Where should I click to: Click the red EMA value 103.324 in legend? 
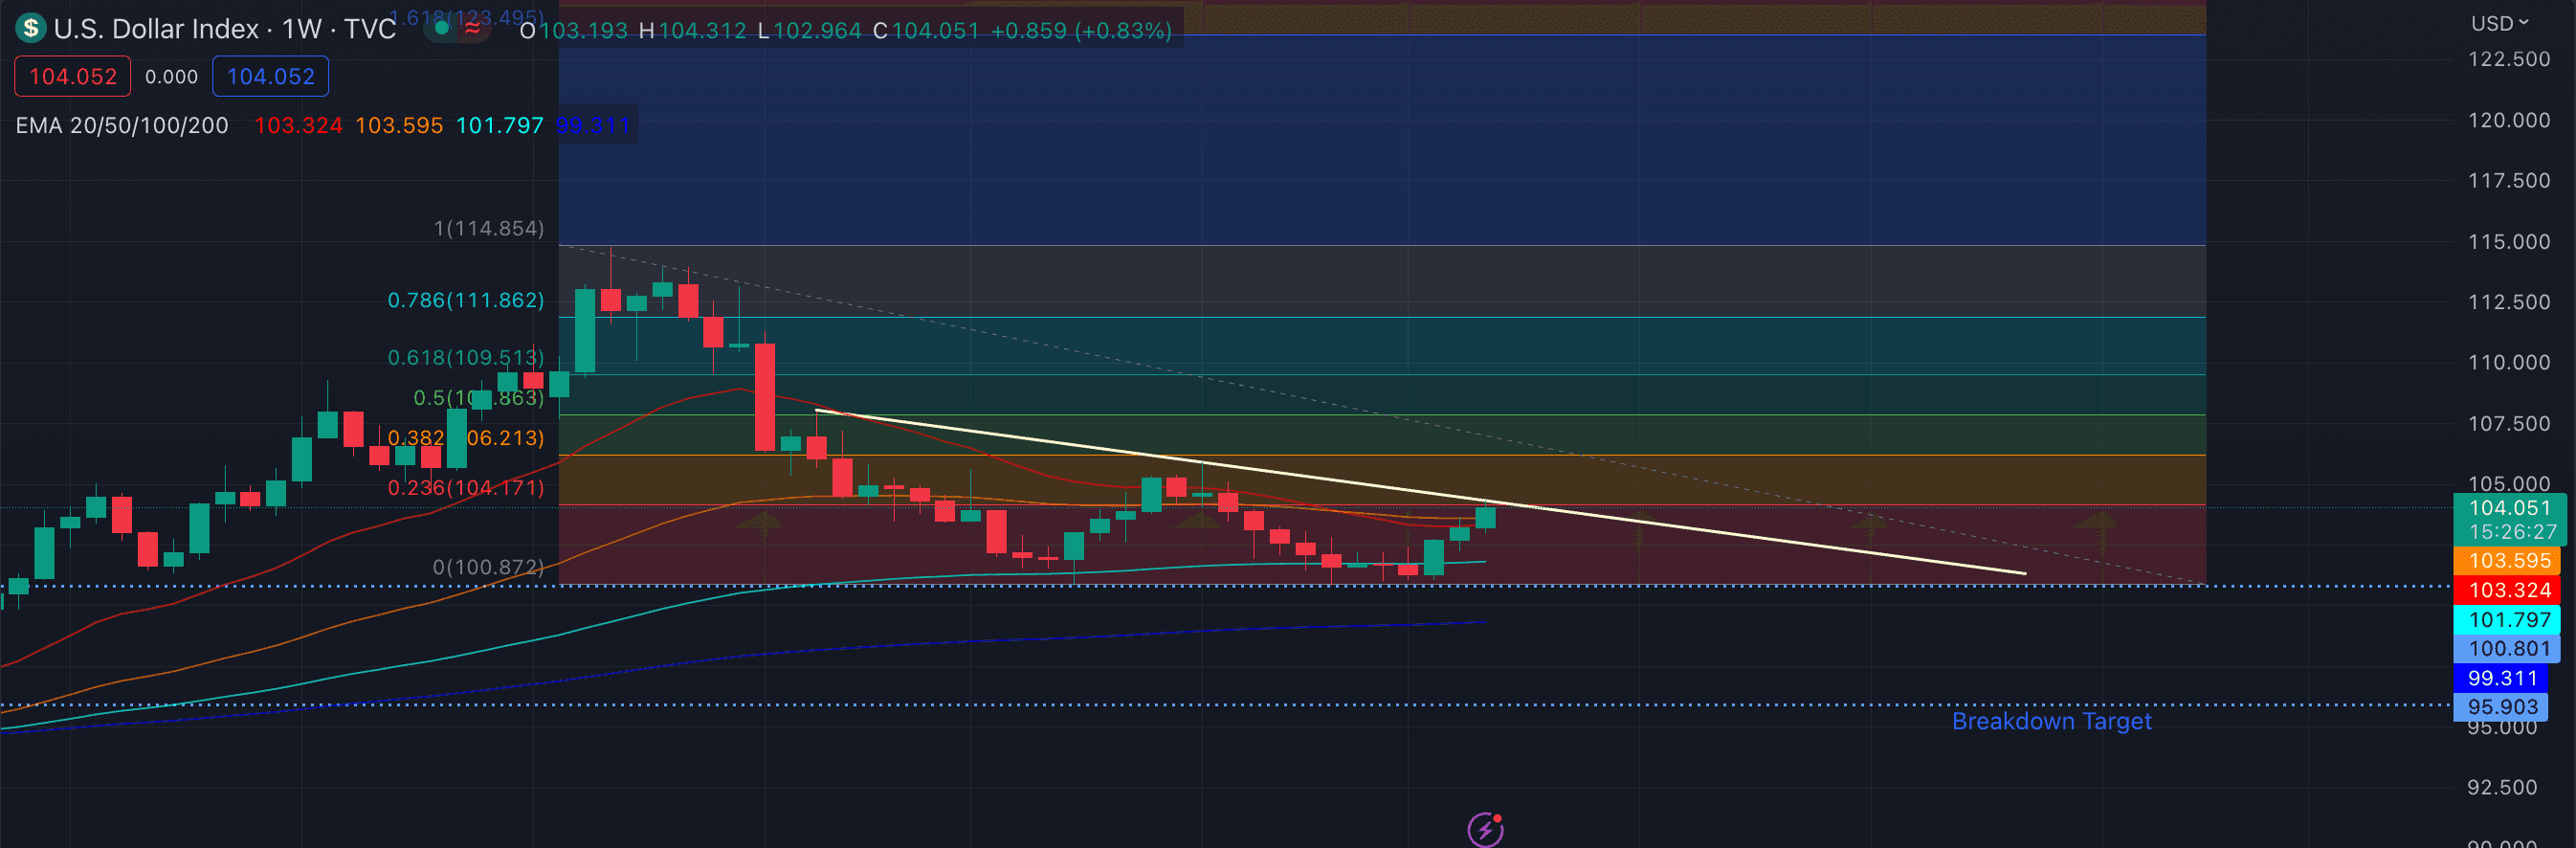pos(298,126)
